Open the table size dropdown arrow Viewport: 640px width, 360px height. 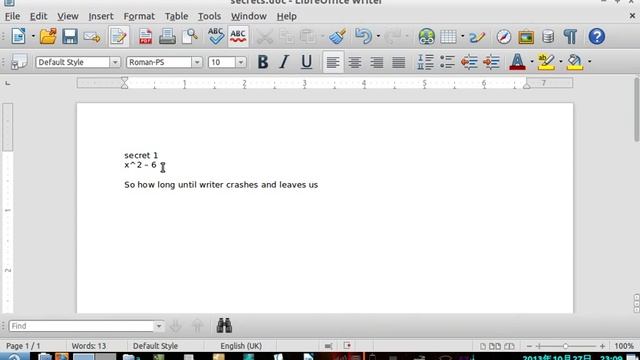[462, 37]
